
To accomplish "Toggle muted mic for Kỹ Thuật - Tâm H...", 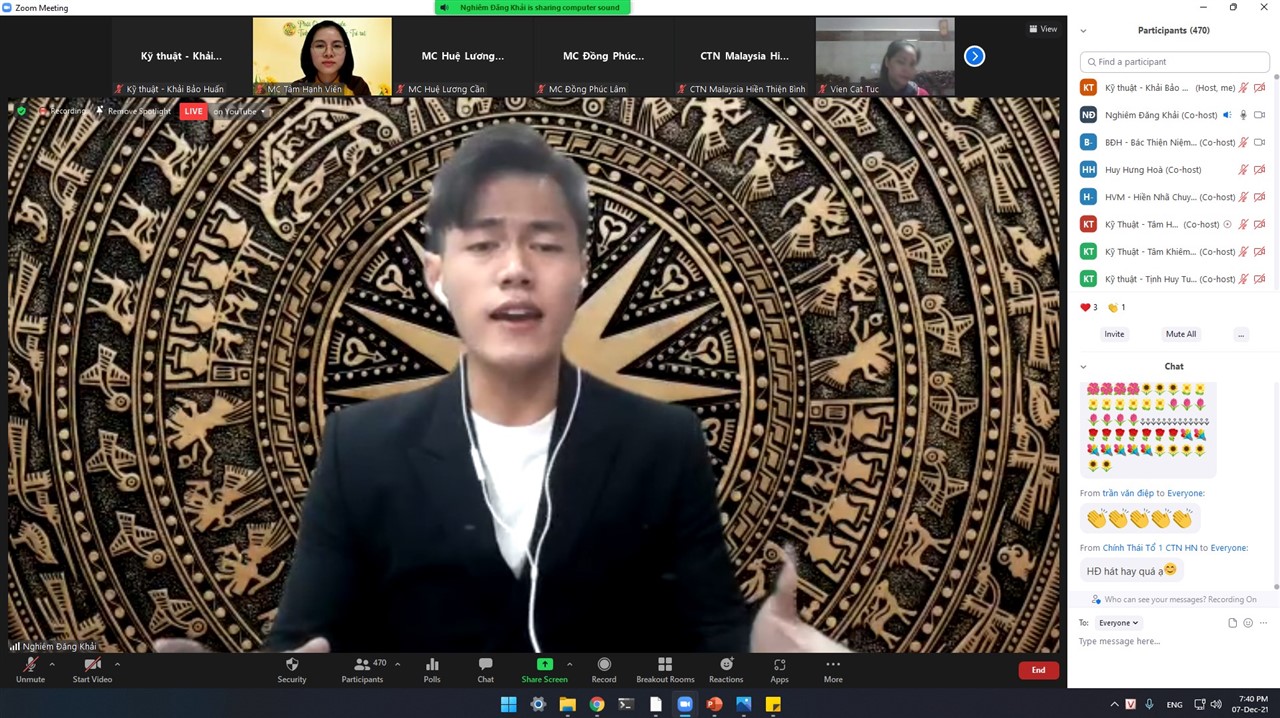I will (x=1244, y=224).
